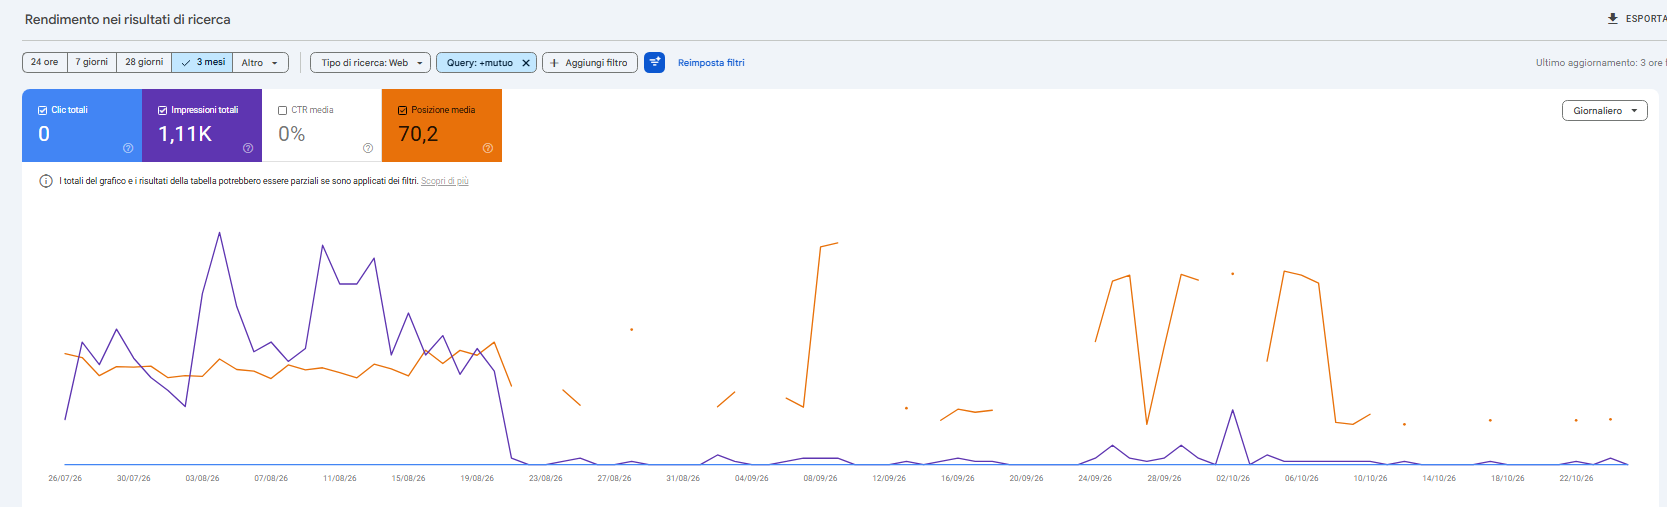1667x507 pixels.
Task: Click the Reimposta filtri link
Action: coord(711,63)
